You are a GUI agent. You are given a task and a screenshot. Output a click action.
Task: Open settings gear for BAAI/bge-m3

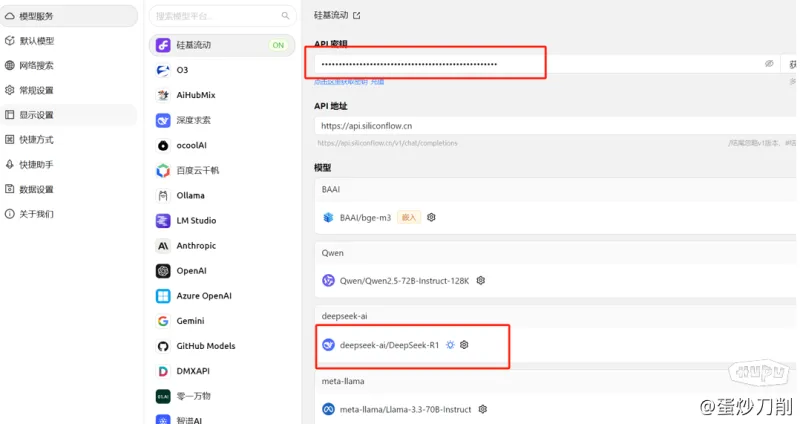pyautogui.click(x=431, y=217)
